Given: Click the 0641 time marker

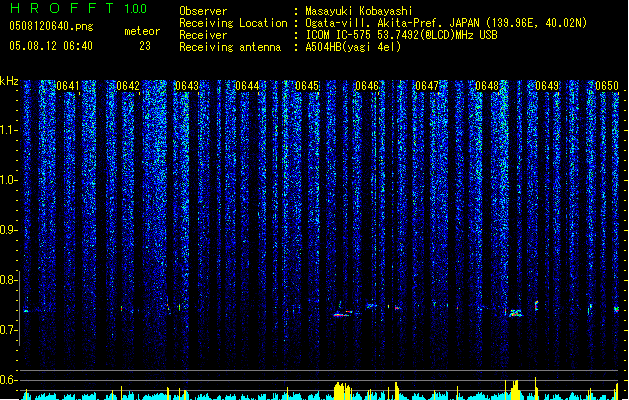Looking at the screenshot, I should click(x=68, y=86).
